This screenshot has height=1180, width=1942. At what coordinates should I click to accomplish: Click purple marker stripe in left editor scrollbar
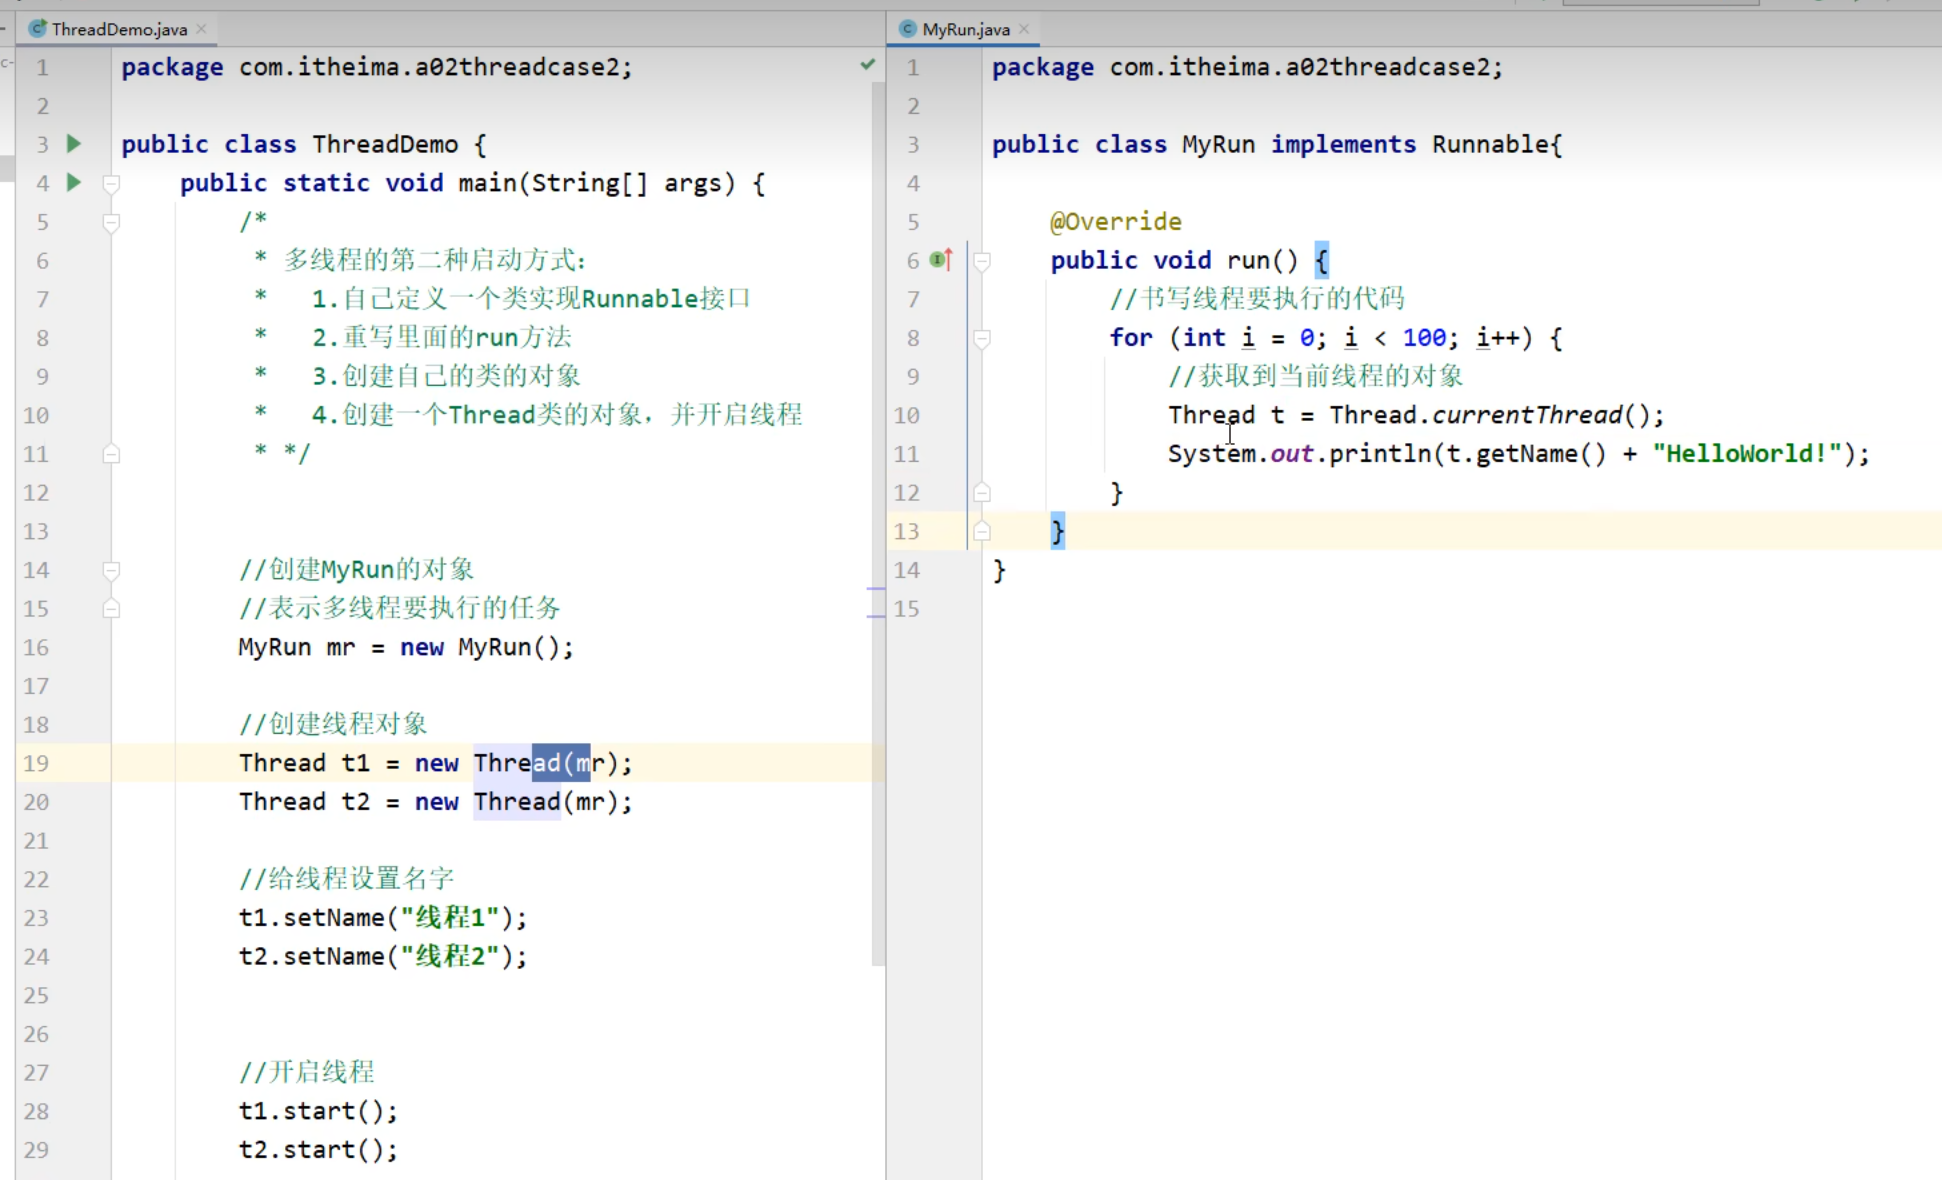(875, 590)
